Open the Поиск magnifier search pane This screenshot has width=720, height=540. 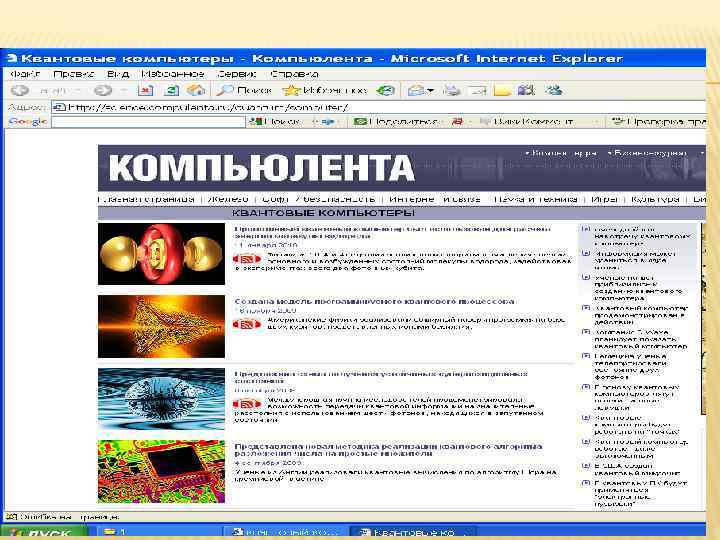point(244,90)
